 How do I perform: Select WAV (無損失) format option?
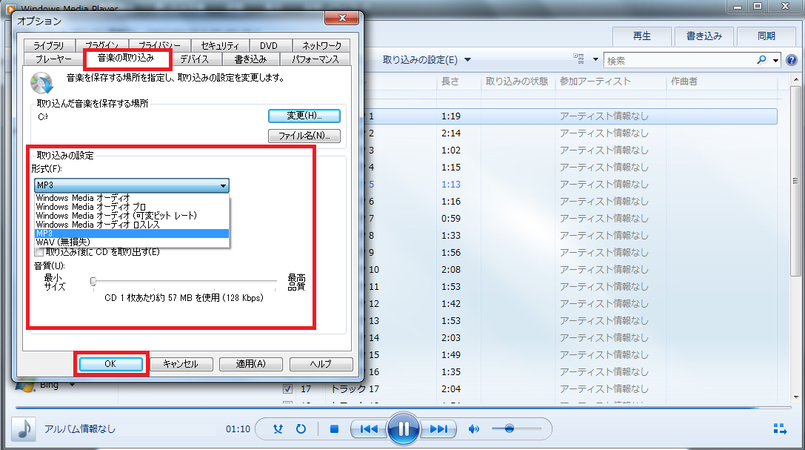coord(131,242)
